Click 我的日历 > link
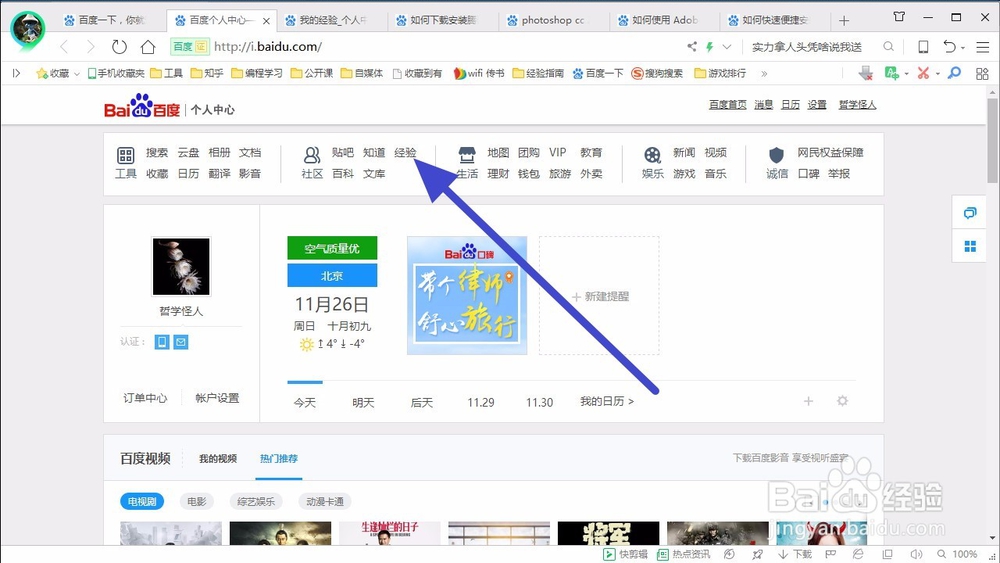Image resolution: width=1000 pixels, height=563 pixels. point(607,401)
